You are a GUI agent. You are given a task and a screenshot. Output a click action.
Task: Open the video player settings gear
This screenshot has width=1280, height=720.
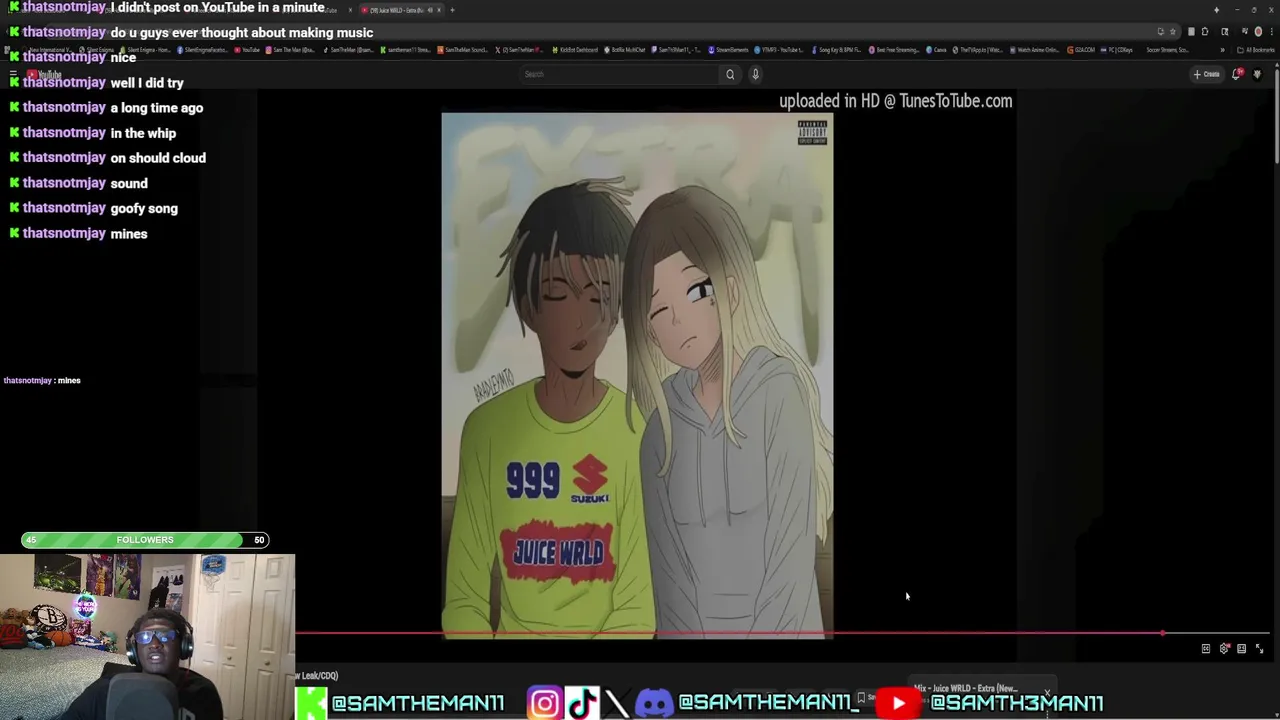tap(1224, 649)
